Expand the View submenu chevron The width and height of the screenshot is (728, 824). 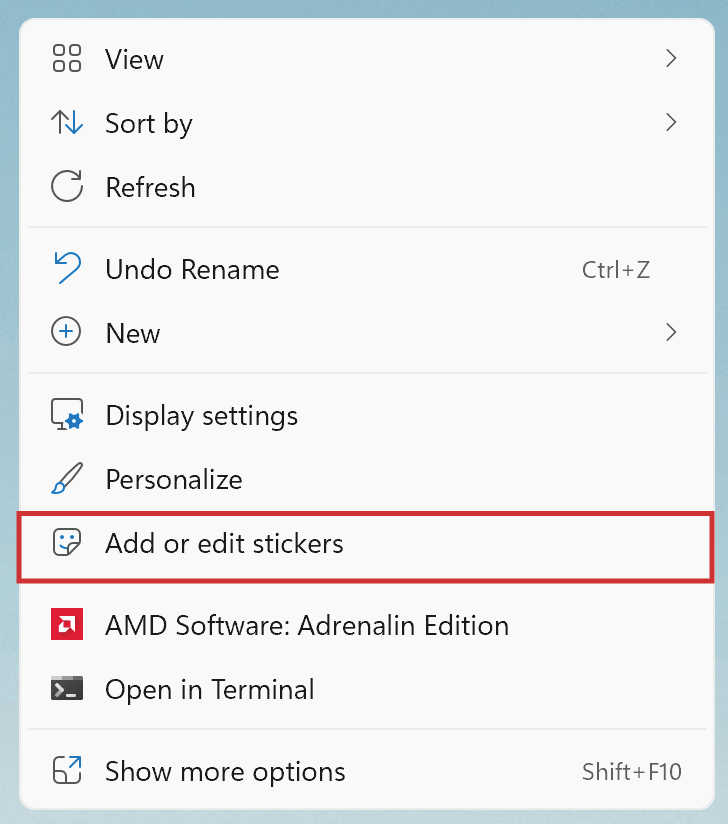click(671, 58)
